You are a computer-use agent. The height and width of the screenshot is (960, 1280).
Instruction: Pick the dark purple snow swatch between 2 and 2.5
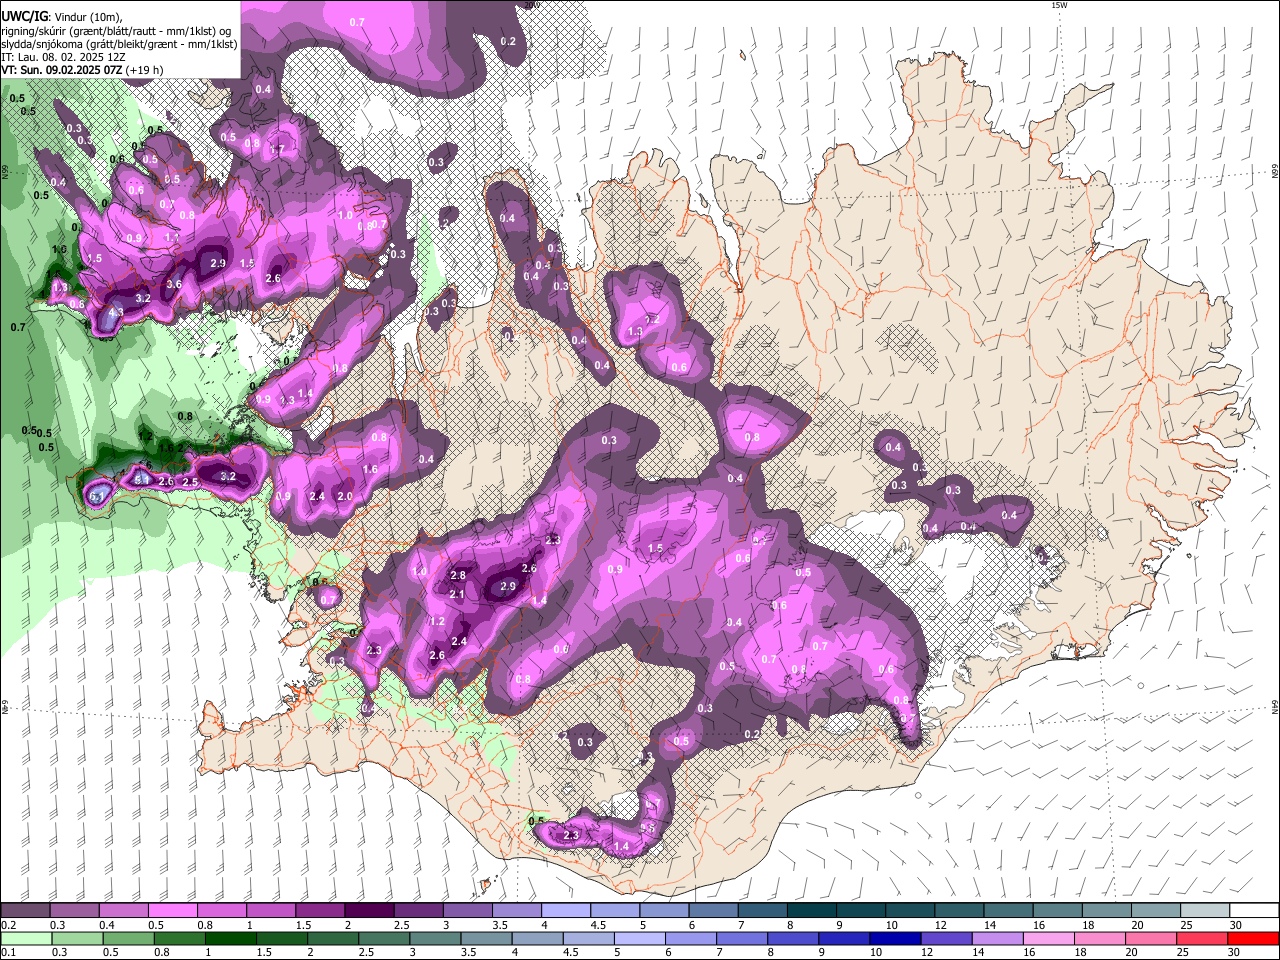click(x=368, y=910)
